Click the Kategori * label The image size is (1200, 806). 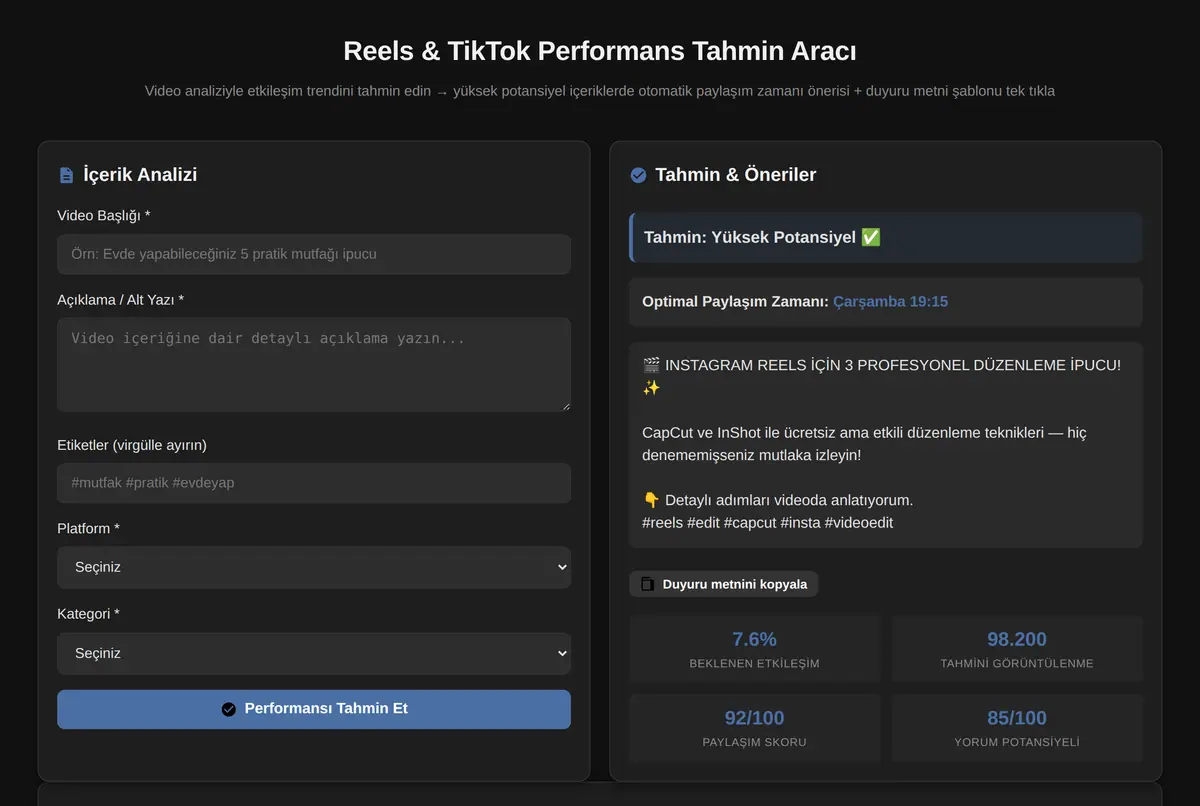88,614
